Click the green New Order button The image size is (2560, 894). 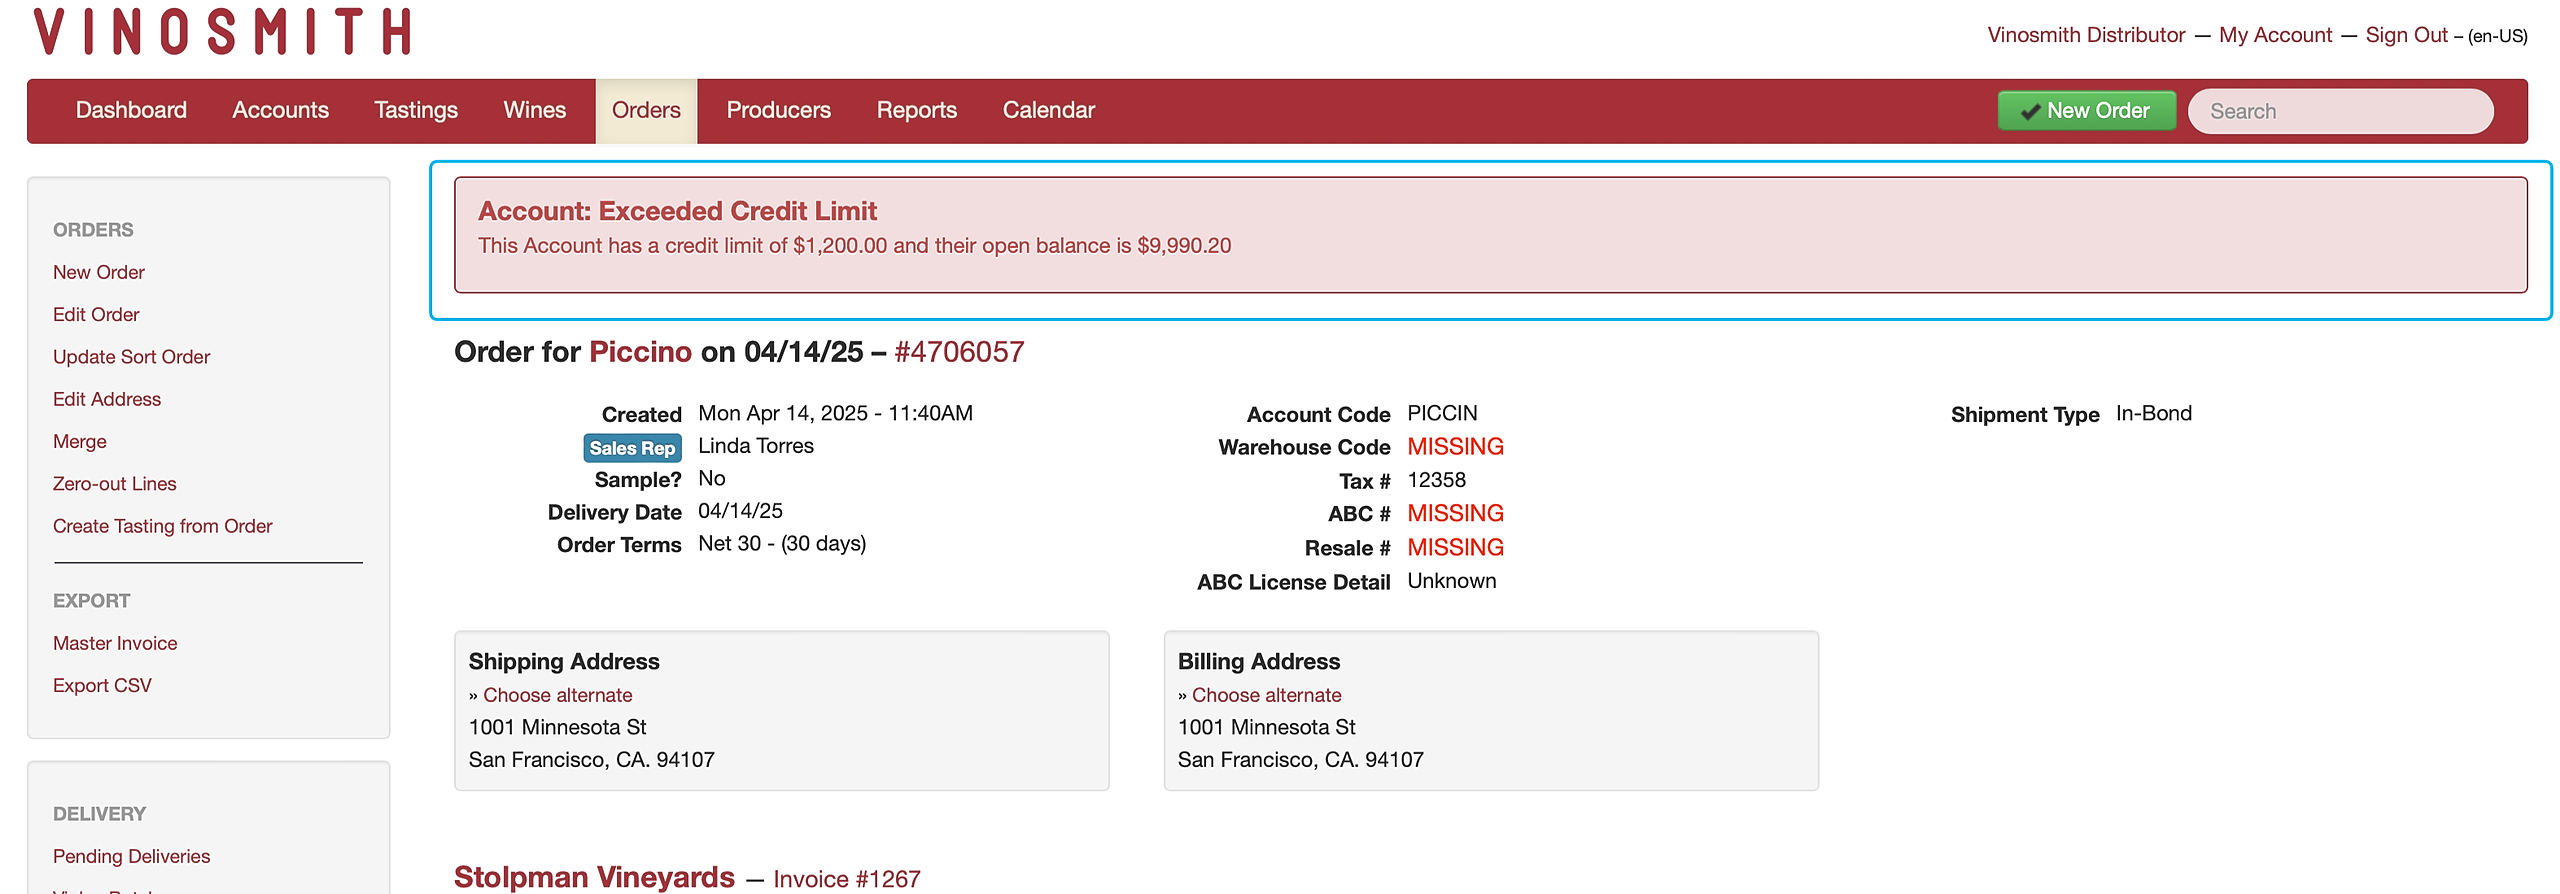click(x=2086, y=111)
